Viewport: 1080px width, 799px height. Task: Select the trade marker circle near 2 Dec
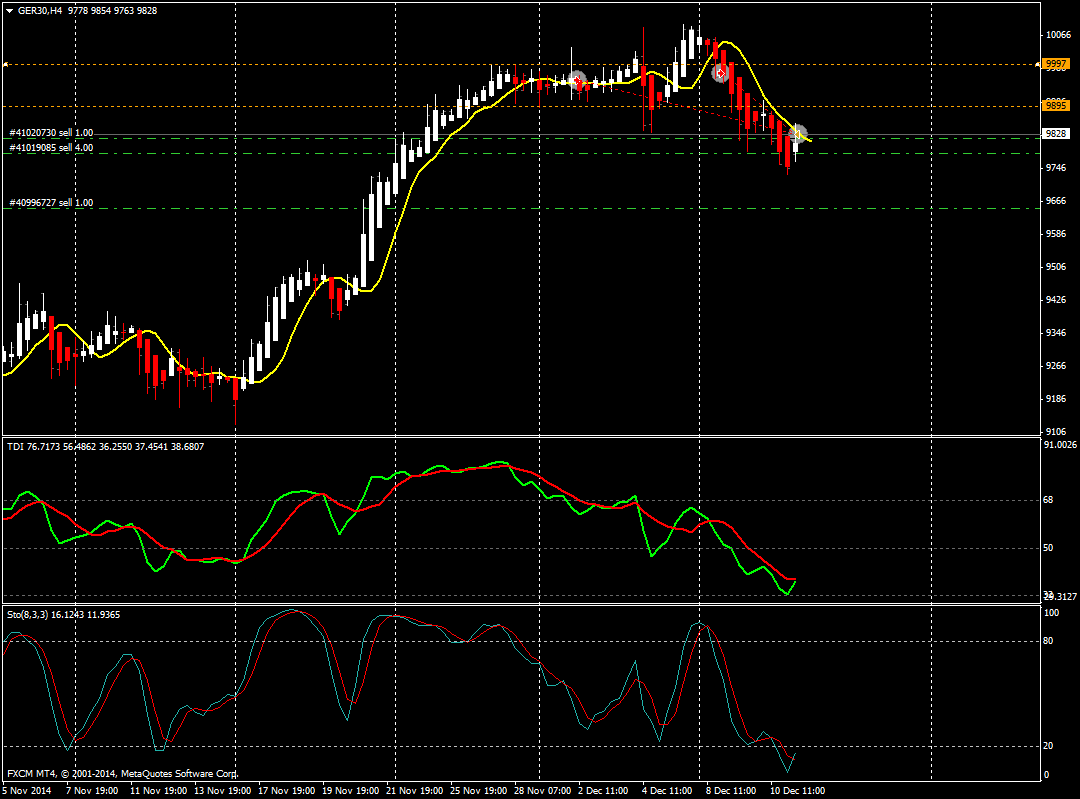pos(576,80)
